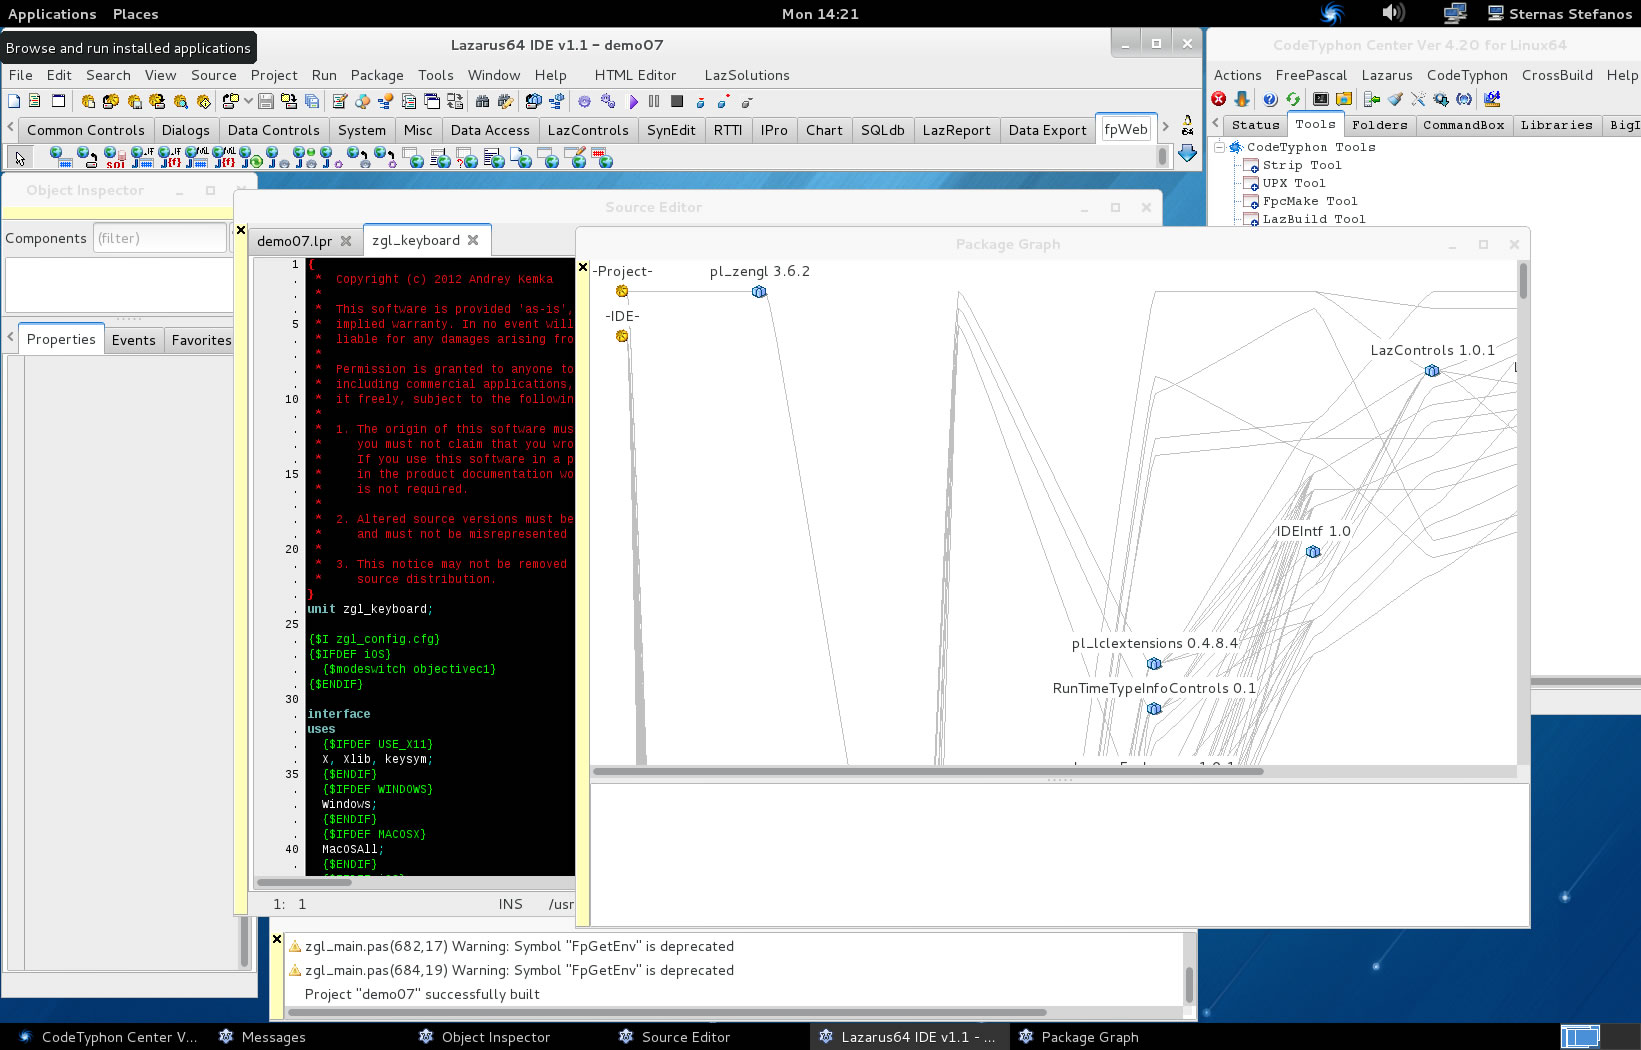Click the Package Graph horizontal scrollbar

928,771
